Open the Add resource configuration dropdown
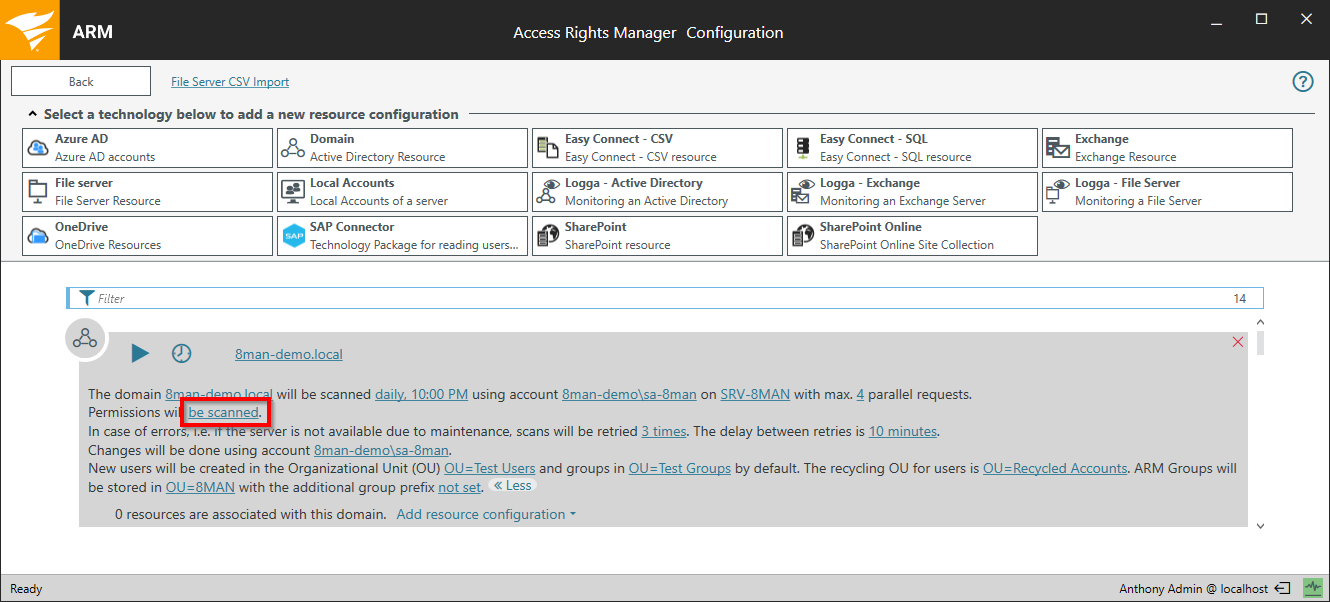This screenshot has height=602, width=1330. 486,514
